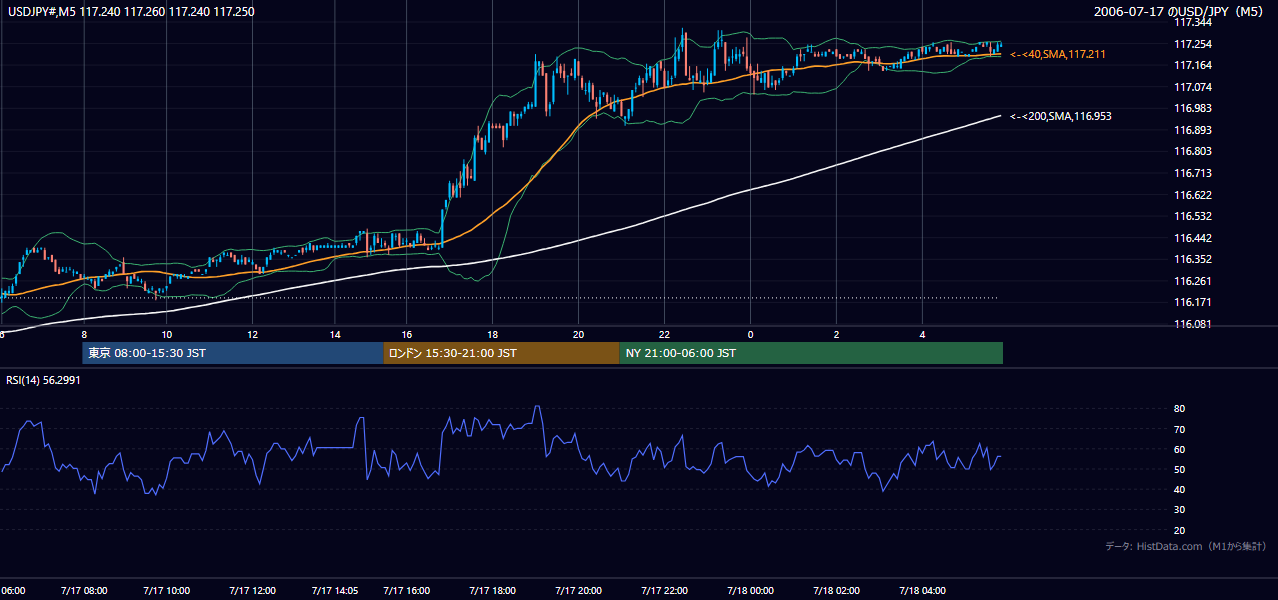Image resolution: width=1278 pixels, height=600 pixels.
Task: Select the 7/17 14:05 time label
Action: [335, 590]
